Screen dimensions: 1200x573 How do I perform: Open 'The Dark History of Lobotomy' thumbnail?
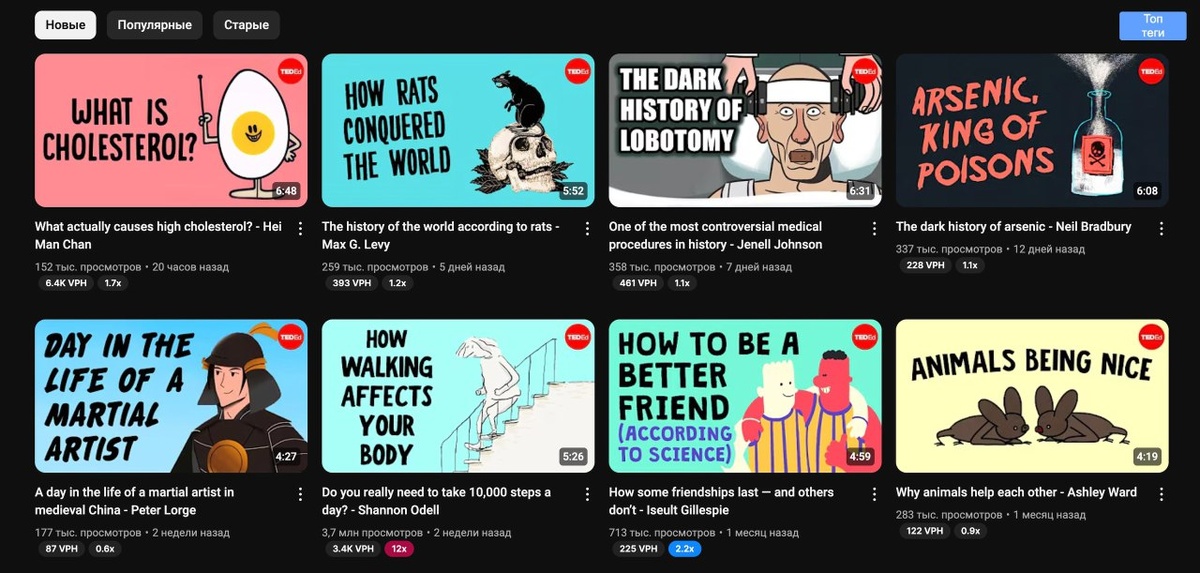[745, 130]
